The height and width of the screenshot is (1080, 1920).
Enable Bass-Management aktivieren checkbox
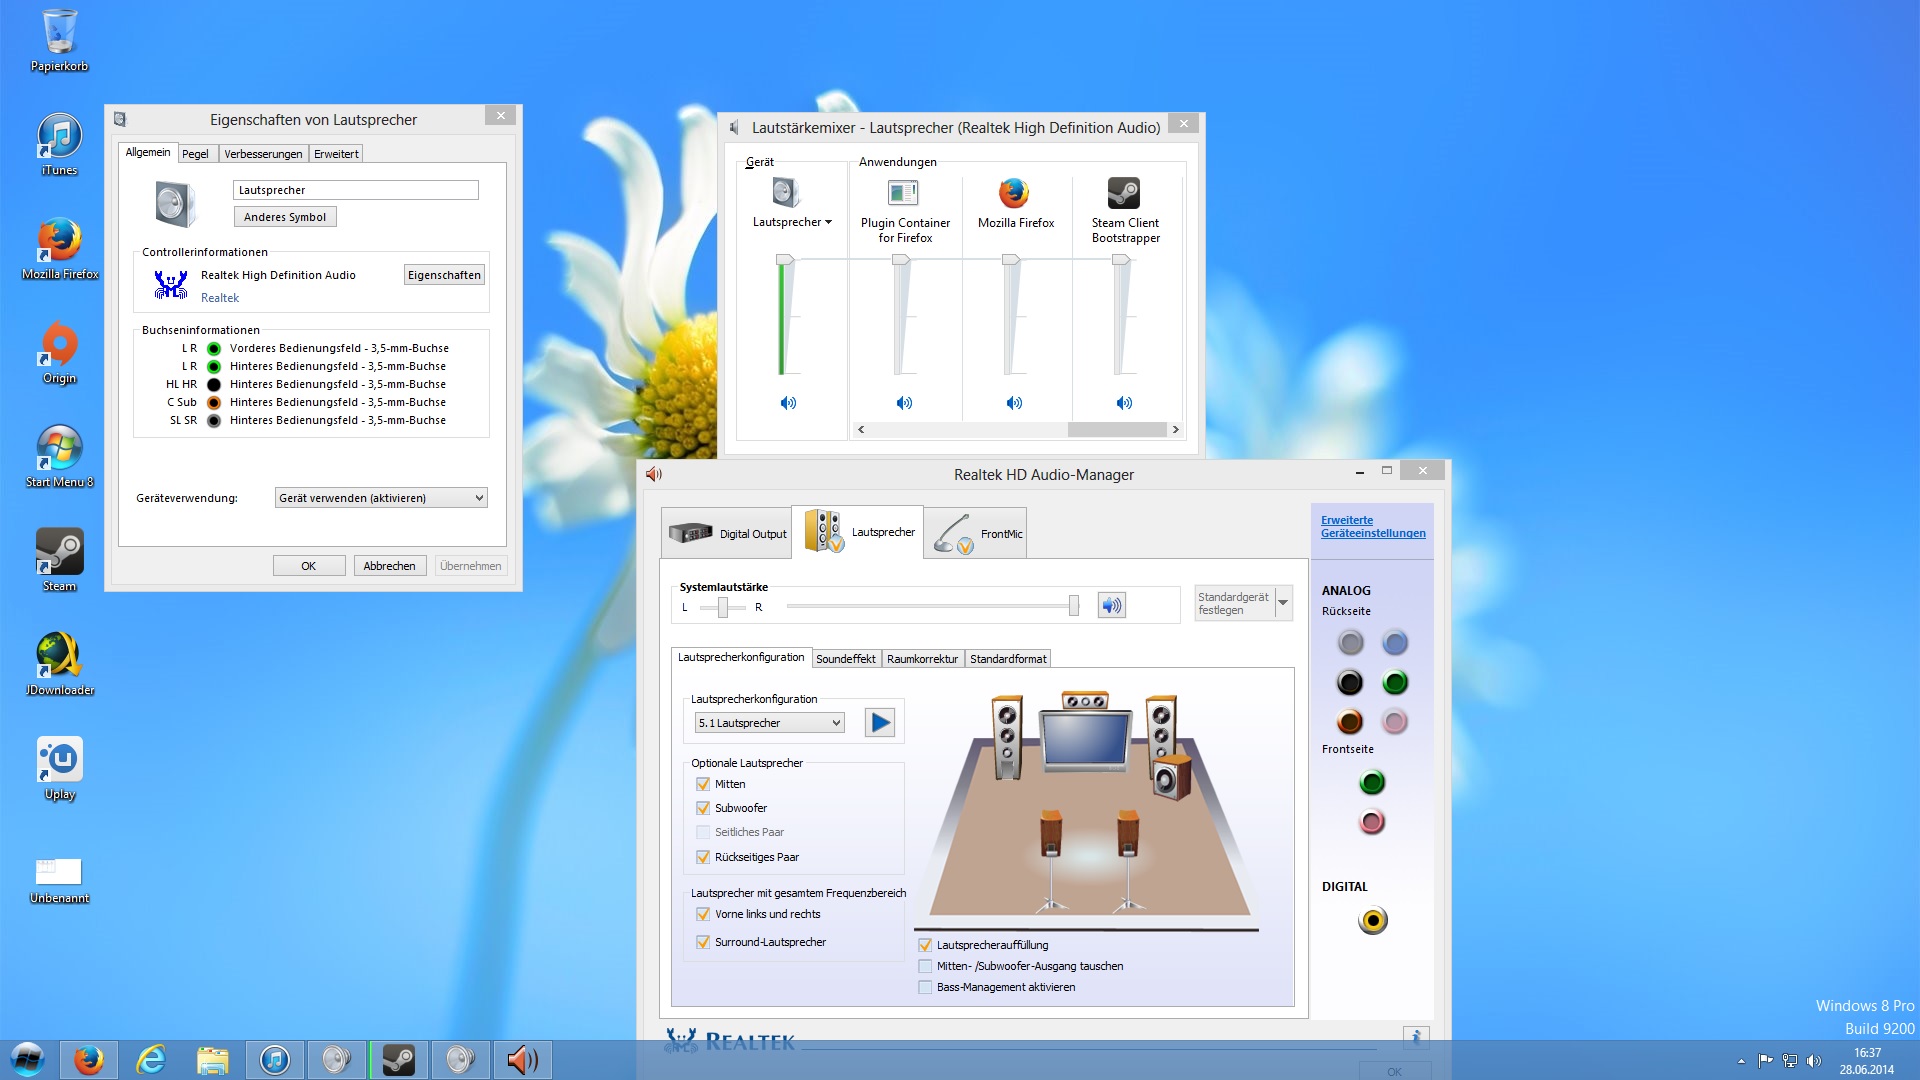[x=925, y=987]
